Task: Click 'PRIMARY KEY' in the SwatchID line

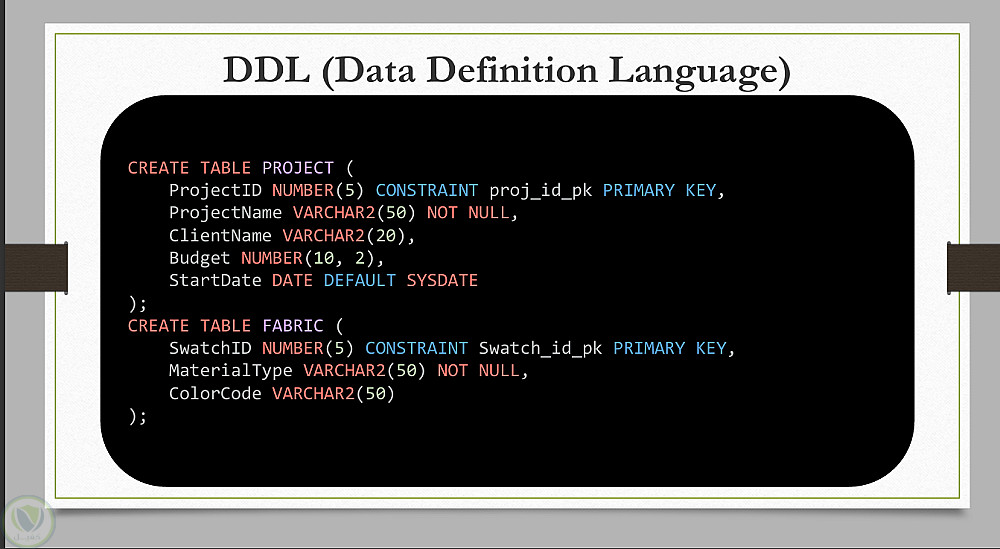Action: coord(670,348)
